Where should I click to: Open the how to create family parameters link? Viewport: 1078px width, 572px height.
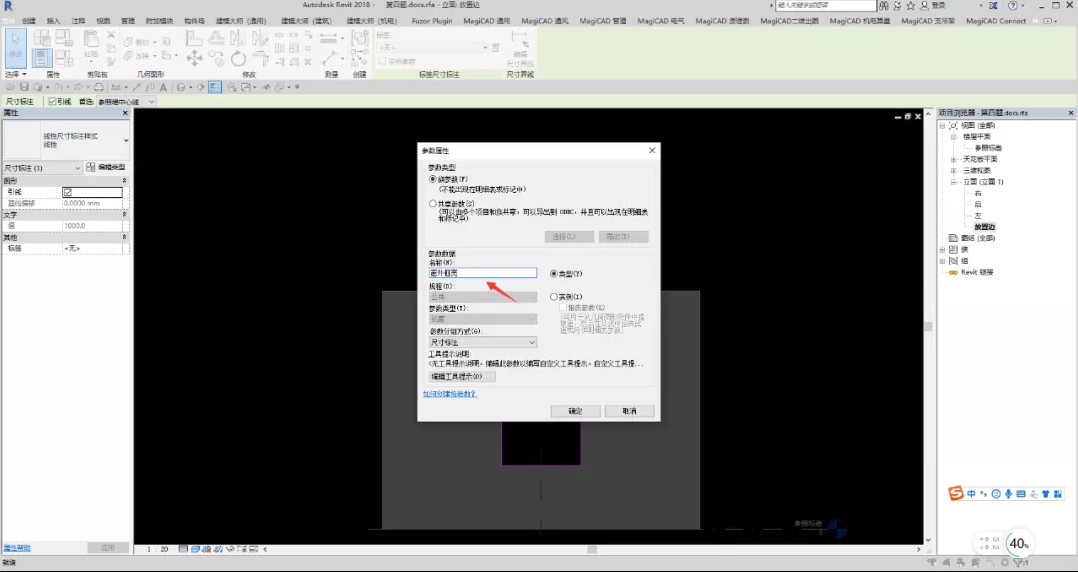coord(450,394)
